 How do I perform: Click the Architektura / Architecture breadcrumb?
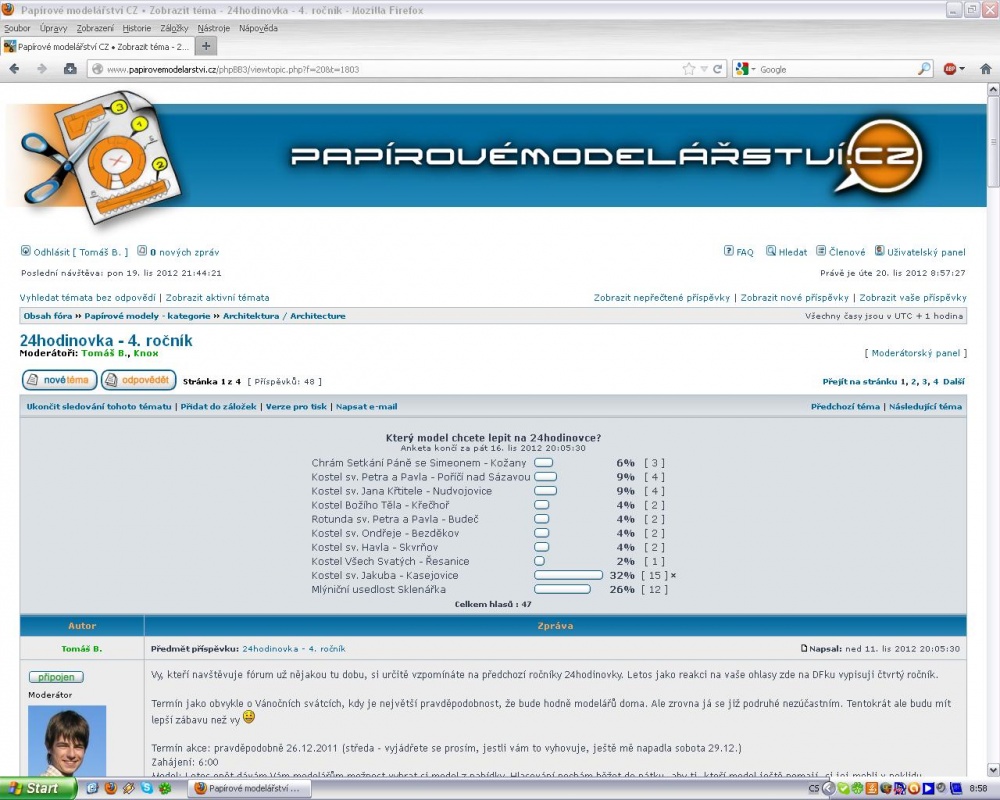coord(284,316)
